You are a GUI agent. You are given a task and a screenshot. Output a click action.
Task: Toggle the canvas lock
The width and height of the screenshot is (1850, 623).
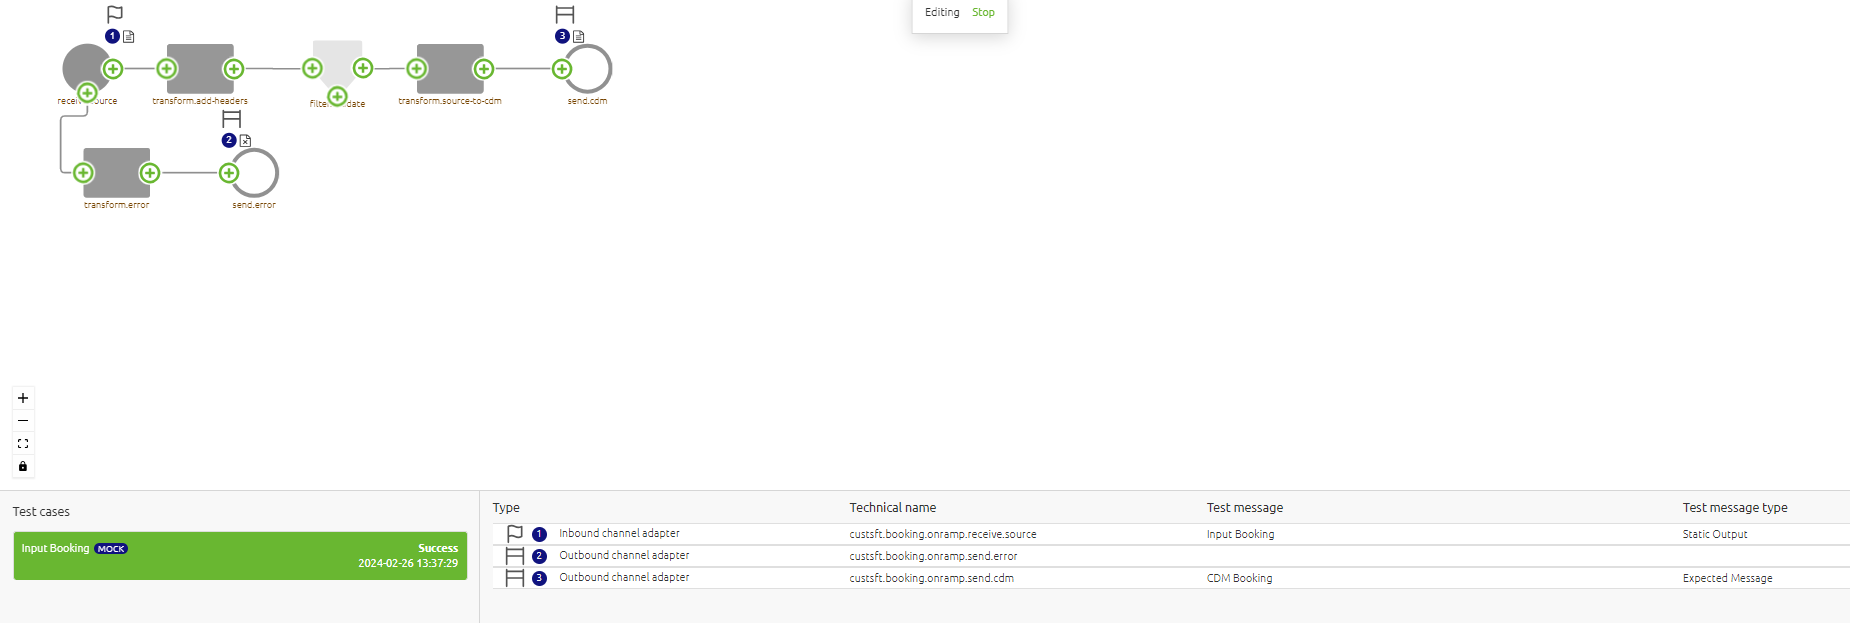(23, 466)
